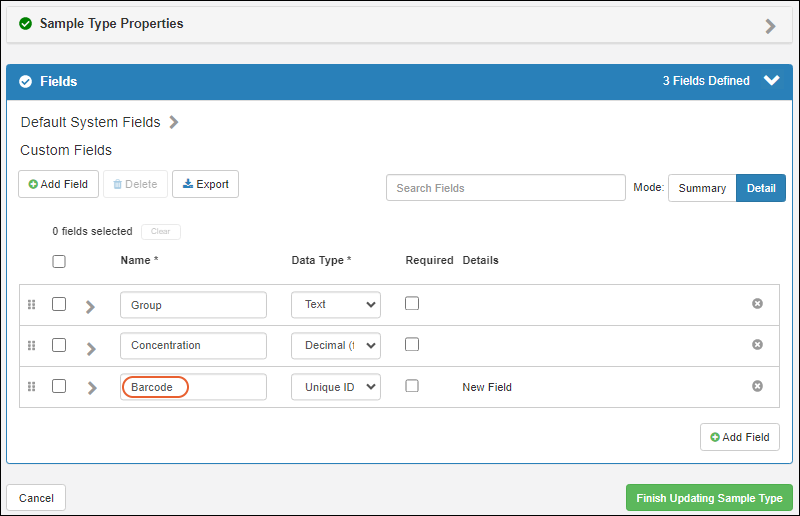800x516 pixels.
Task: Mark the Concentration field as Required
Action: tap(412, 345)
